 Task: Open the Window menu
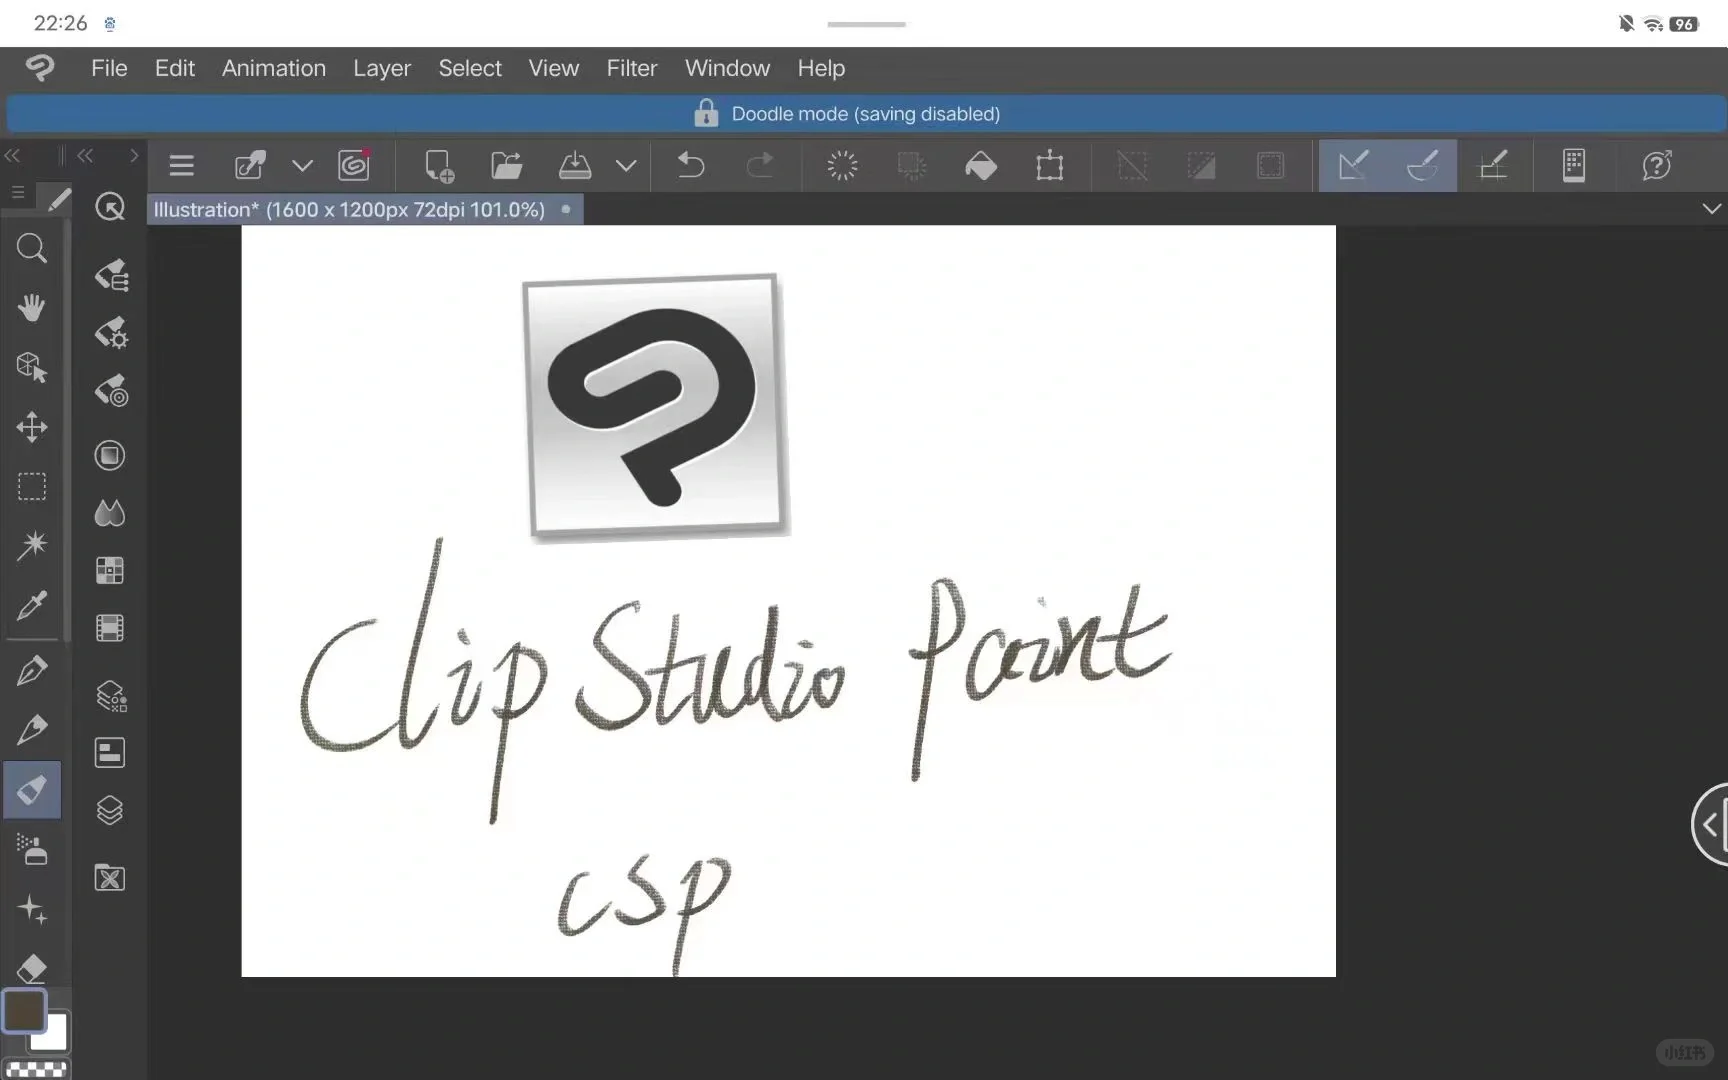727,68
